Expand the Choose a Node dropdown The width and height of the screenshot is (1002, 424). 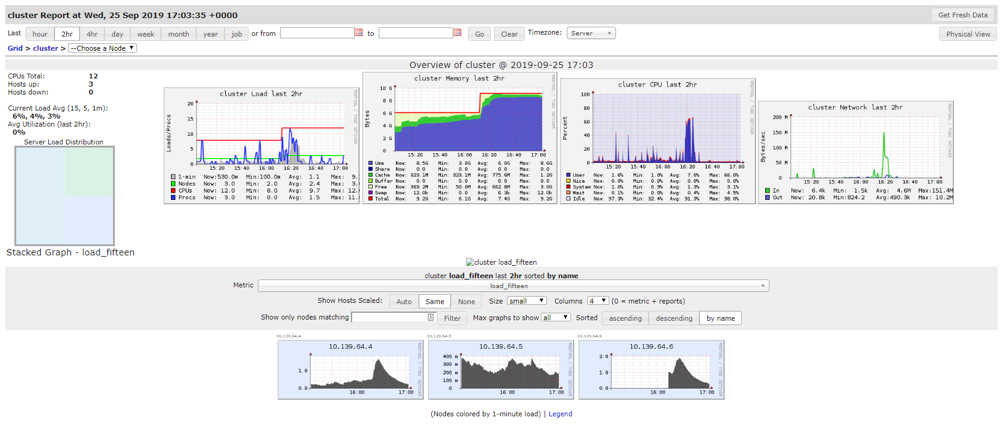pyautogui.click(x=102, y=48)
